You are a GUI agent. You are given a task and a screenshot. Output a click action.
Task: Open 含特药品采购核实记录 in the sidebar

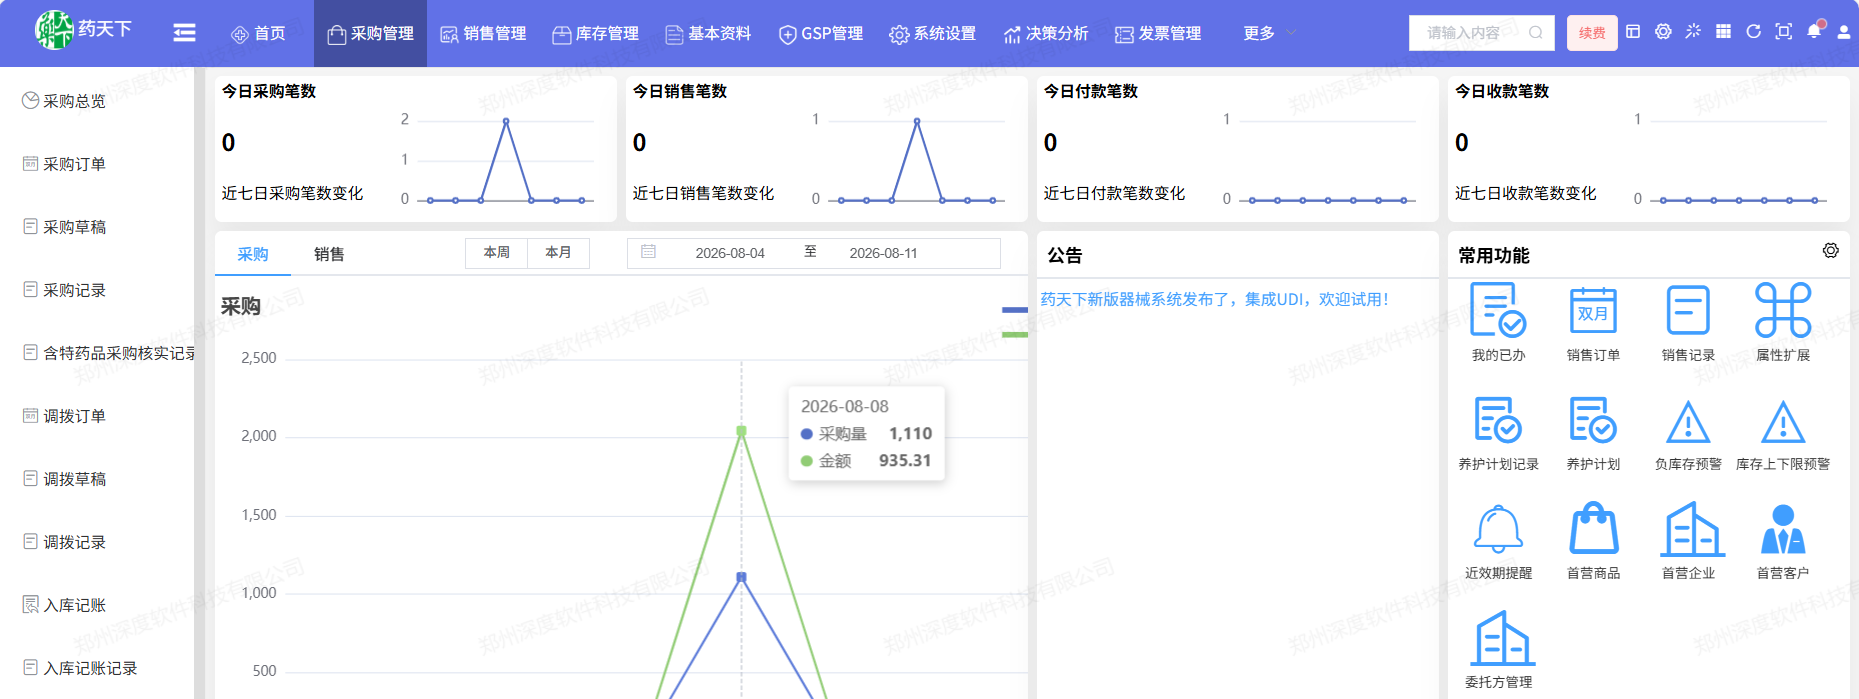[x=109, y=353]
